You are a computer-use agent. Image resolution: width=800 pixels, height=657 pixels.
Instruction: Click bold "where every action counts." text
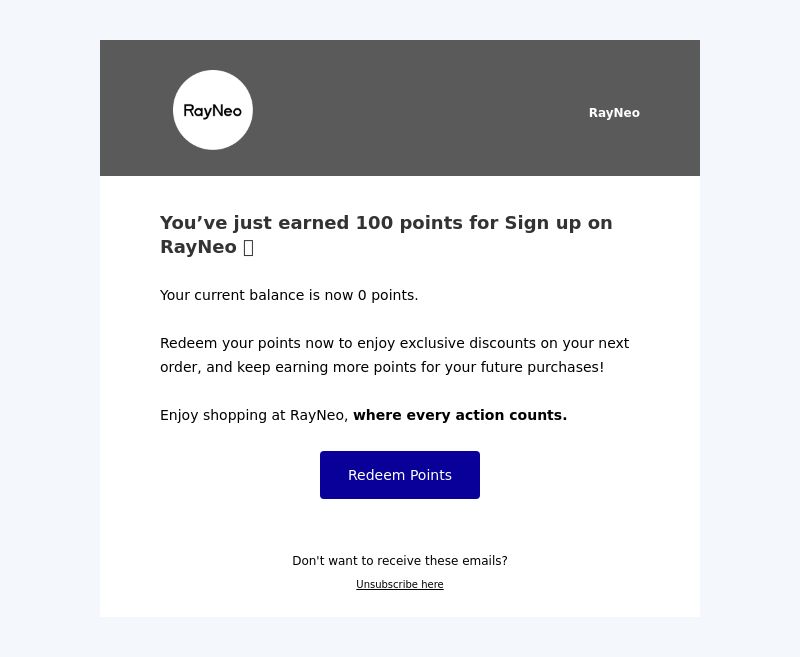tap(460, 415)
